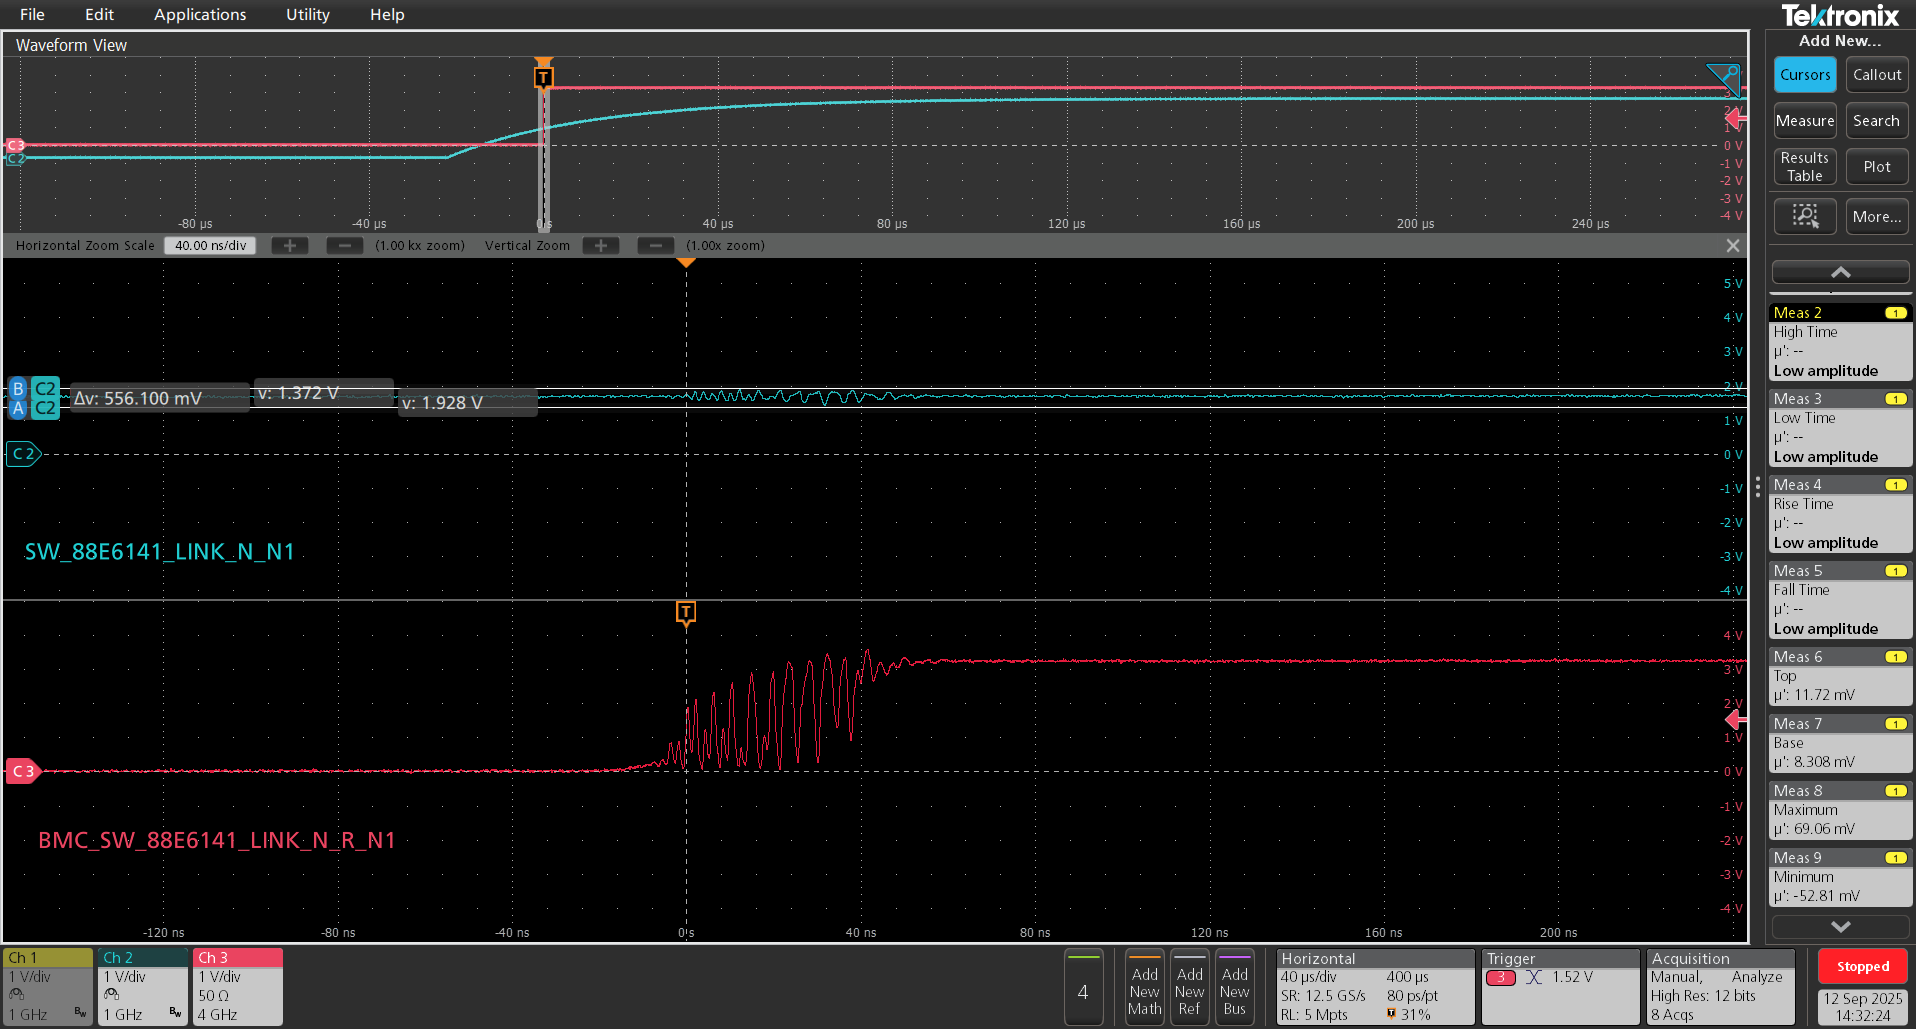The image size is (1916, 1029).
Task: Select cursor B handle
Action: [x=18, y=389]
